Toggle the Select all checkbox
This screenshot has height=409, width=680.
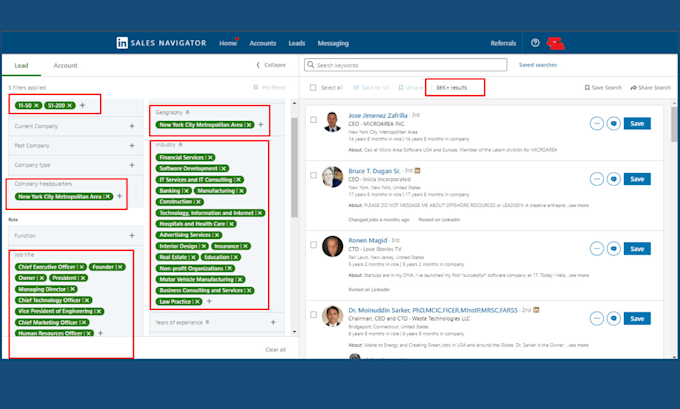click(x=313, y=88)
